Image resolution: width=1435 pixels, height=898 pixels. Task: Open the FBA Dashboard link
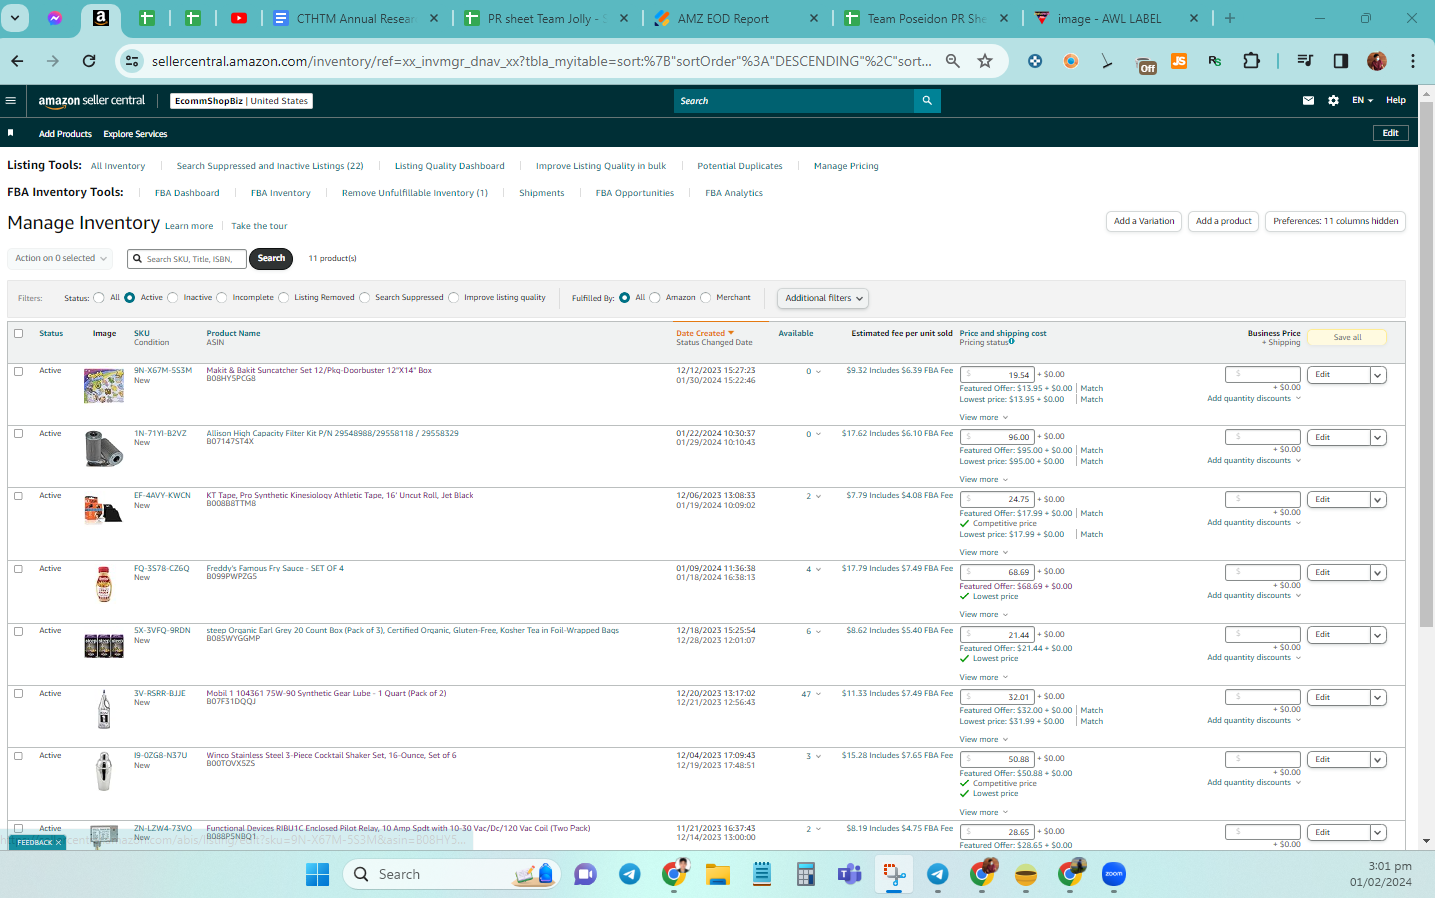pos(187,193)
